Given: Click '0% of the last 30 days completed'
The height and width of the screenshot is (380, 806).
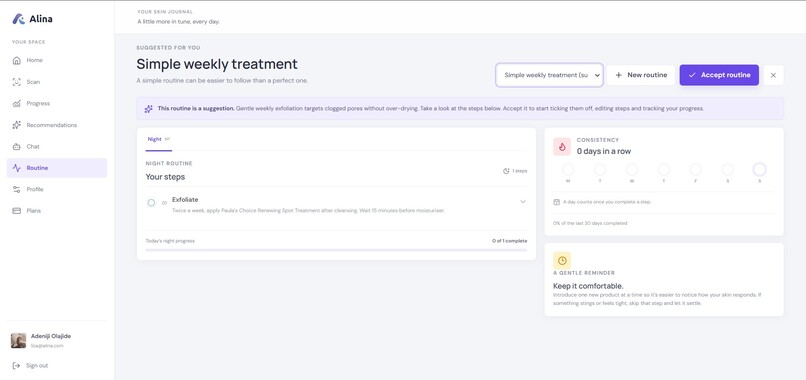Looking at the screenshot, I should pos(590,224).
